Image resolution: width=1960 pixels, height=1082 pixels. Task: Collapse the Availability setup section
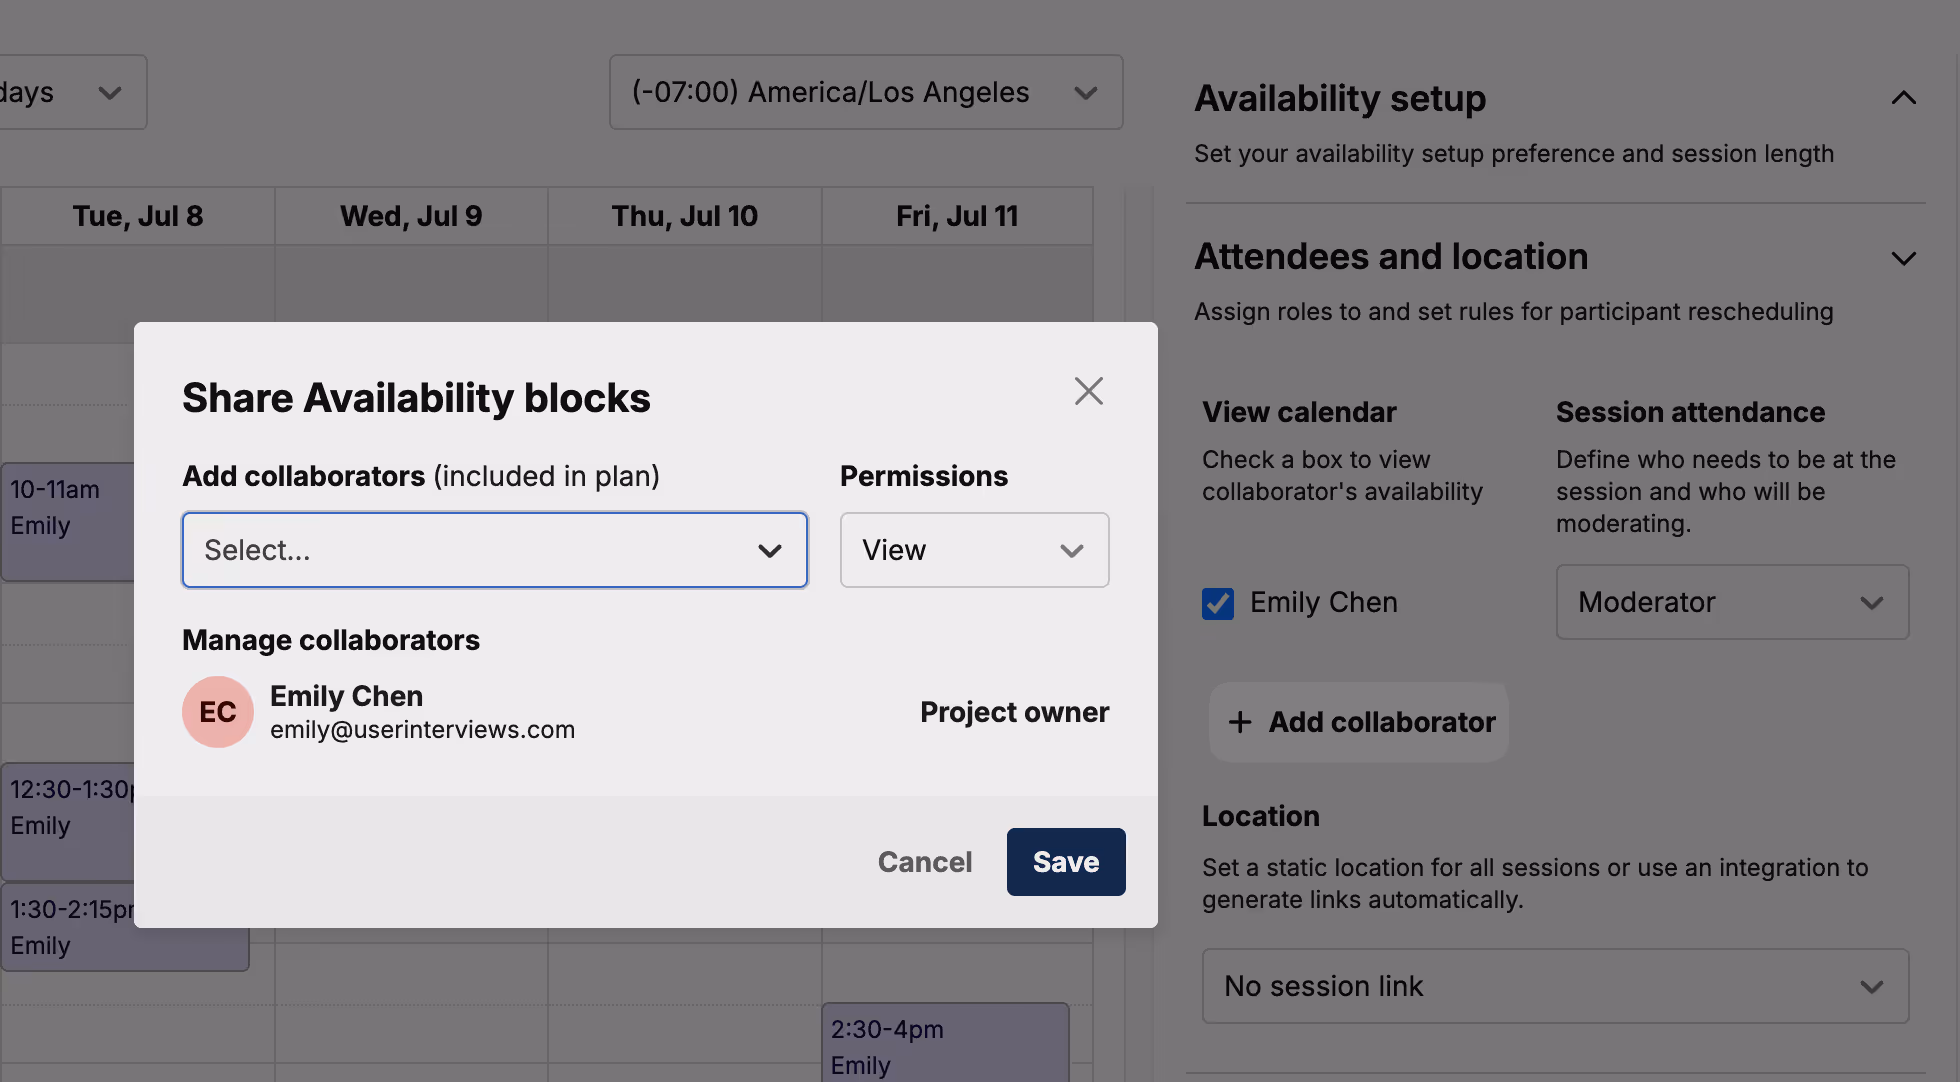(1903, 98)
